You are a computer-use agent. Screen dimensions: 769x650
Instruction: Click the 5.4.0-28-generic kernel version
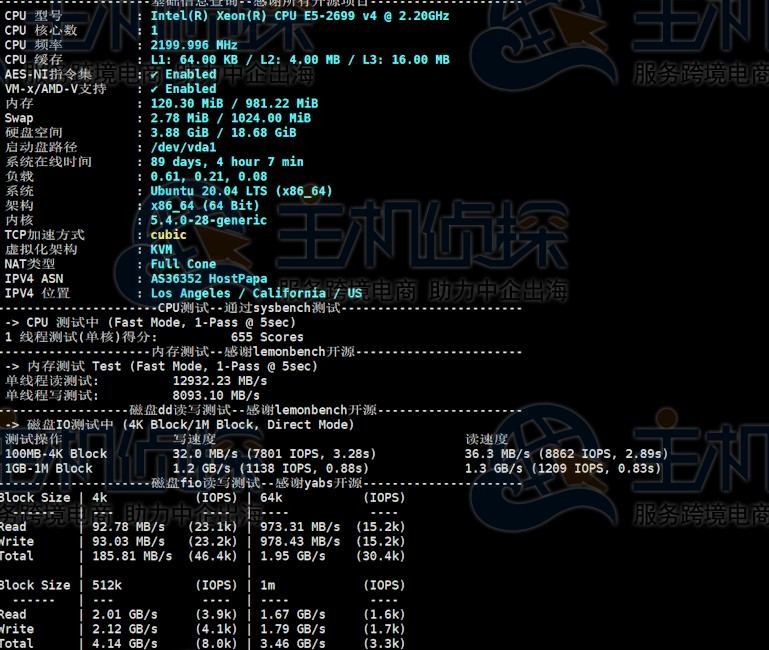[208, 220]
